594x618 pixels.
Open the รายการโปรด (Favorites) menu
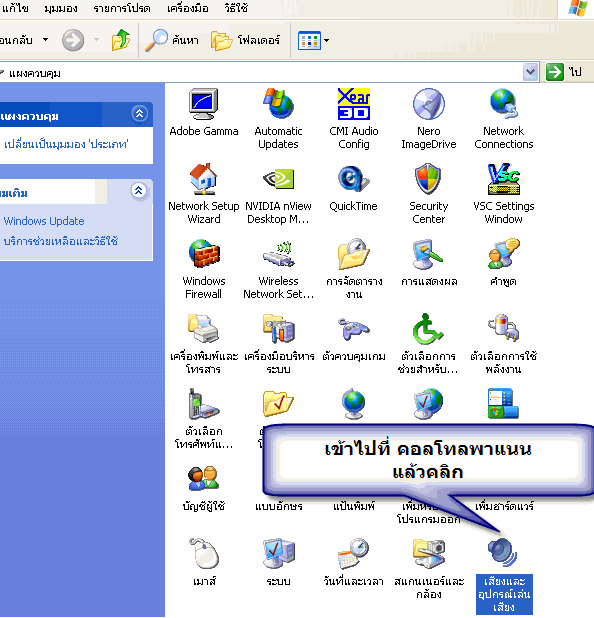coord(121,8)
